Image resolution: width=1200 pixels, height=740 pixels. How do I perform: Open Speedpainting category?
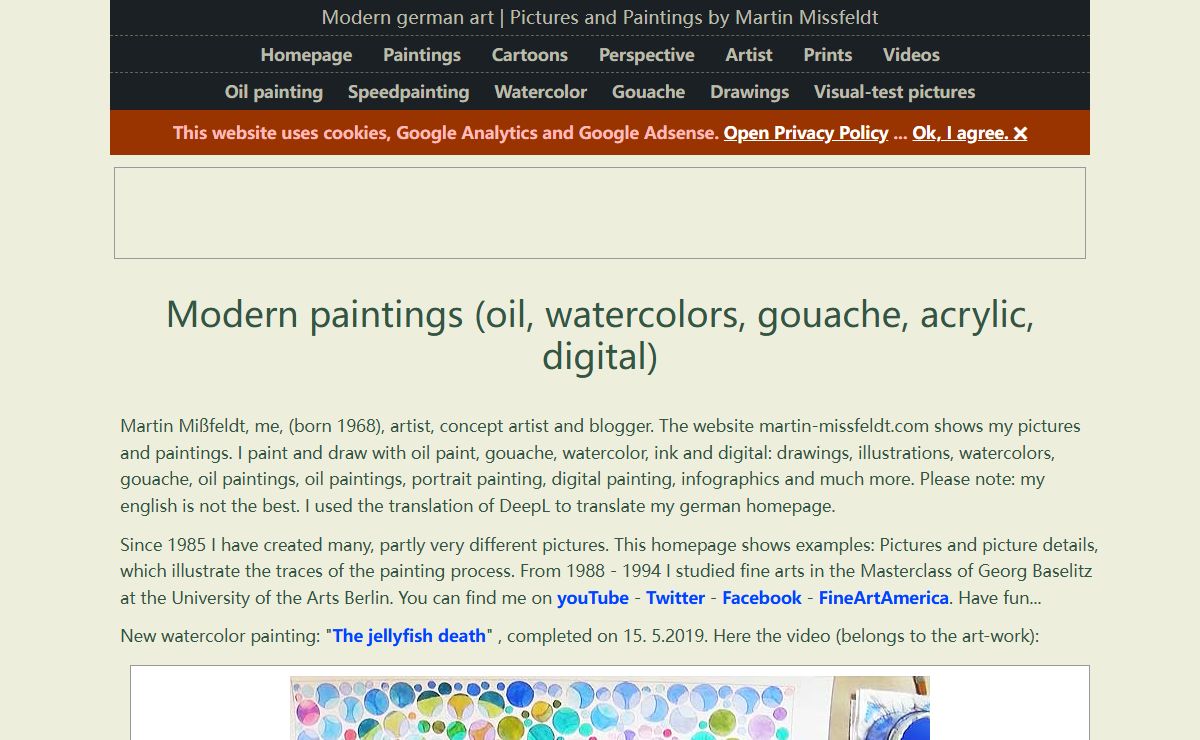pos(408,92)
